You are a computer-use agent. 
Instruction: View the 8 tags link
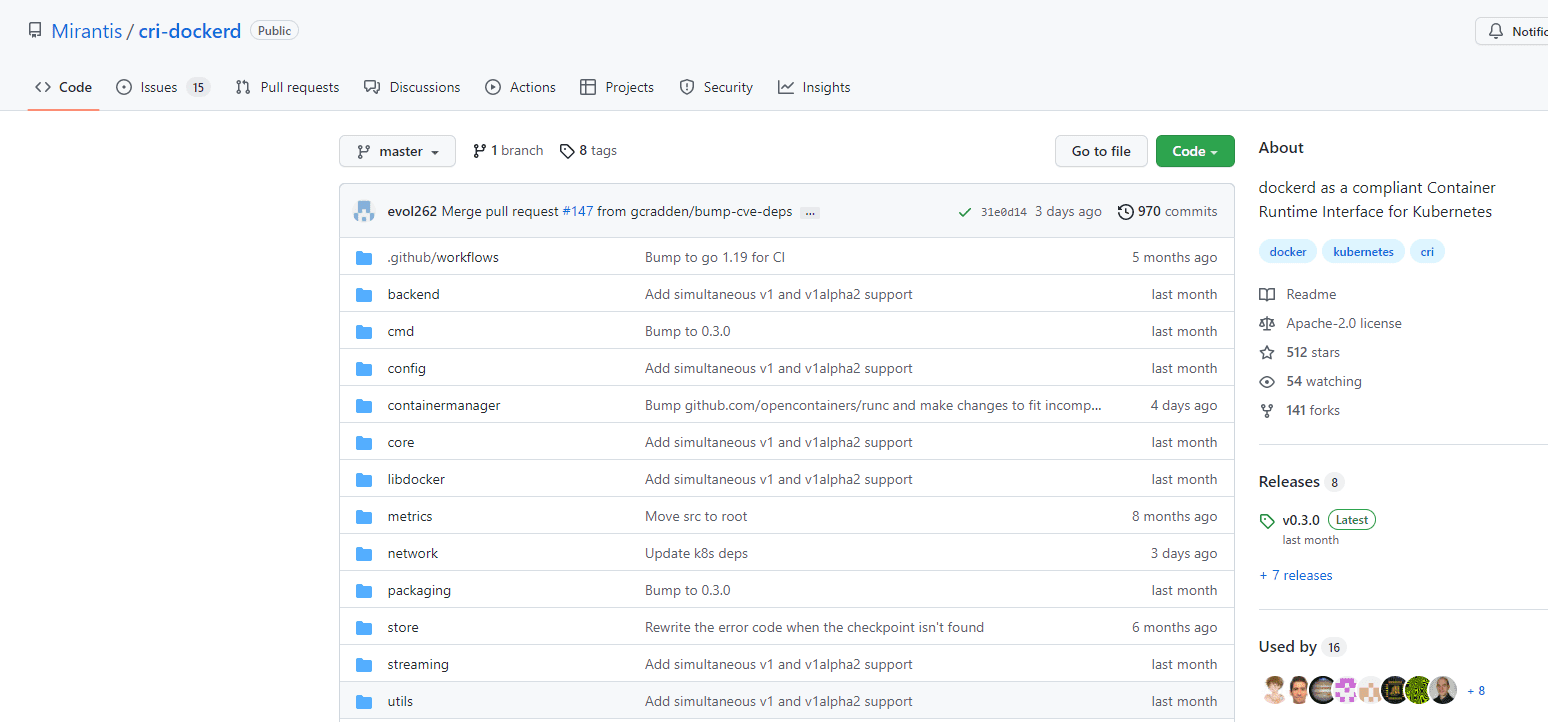[588, 151]
